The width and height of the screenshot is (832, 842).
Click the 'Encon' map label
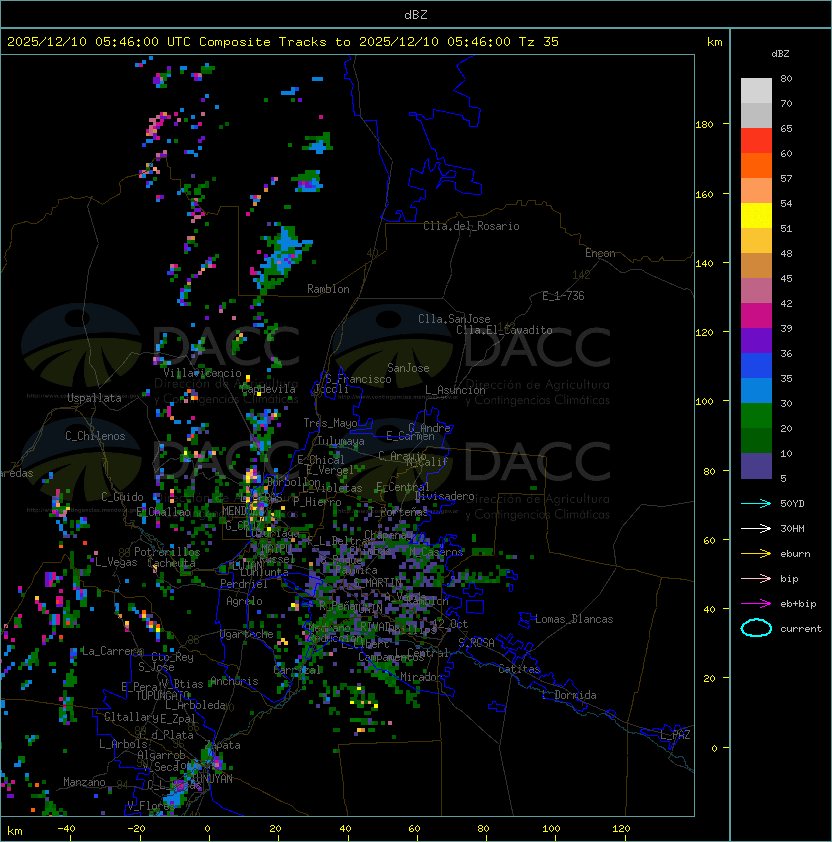point(600,253)
